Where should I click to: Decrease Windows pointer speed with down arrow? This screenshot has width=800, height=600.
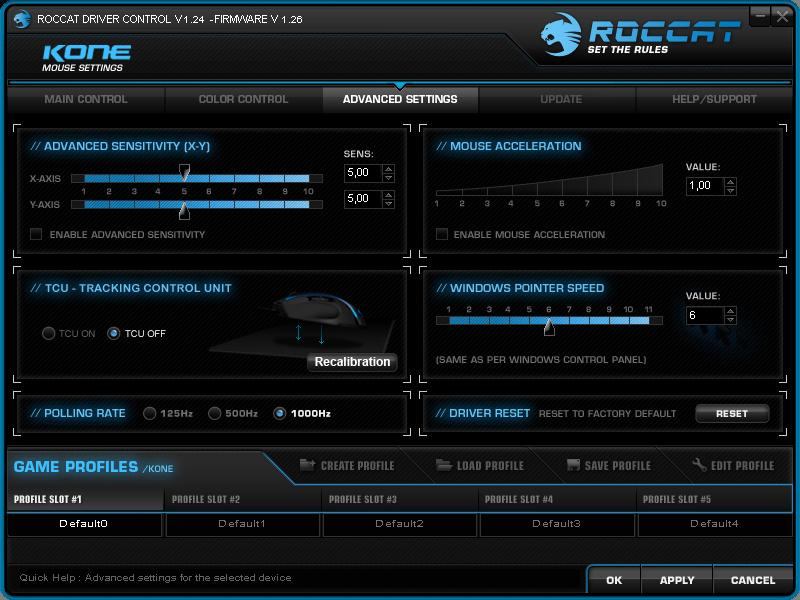pos(730,320)
